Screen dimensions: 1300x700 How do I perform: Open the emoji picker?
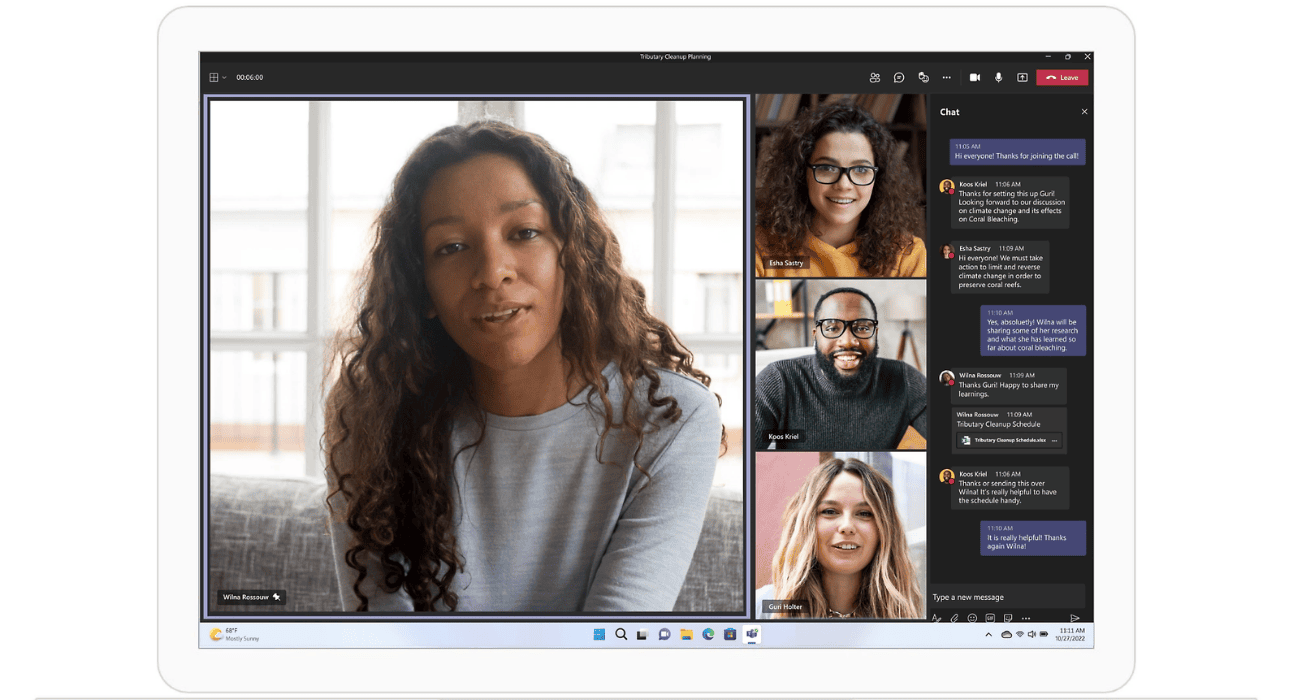(972, 618)
